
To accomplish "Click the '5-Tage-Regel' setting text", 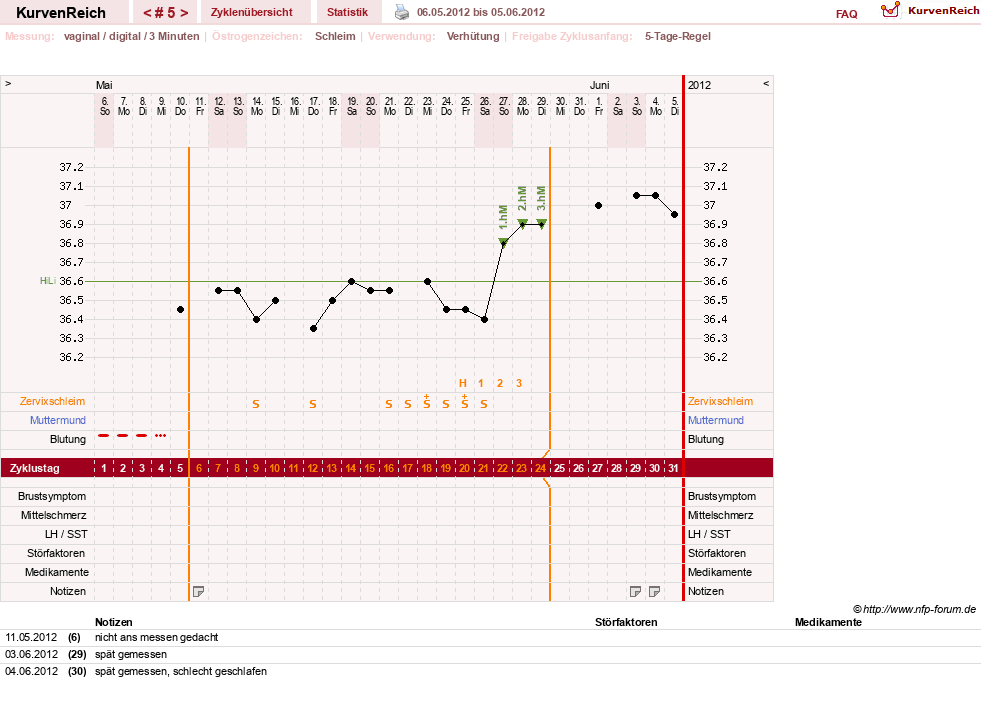I will pos(678,36).
